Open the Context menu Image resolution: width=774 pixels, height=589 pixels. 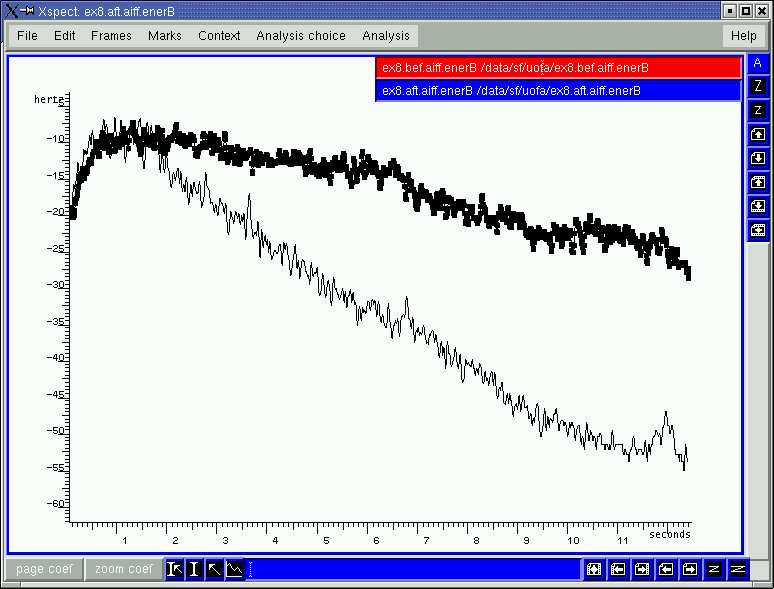point(219,36)
